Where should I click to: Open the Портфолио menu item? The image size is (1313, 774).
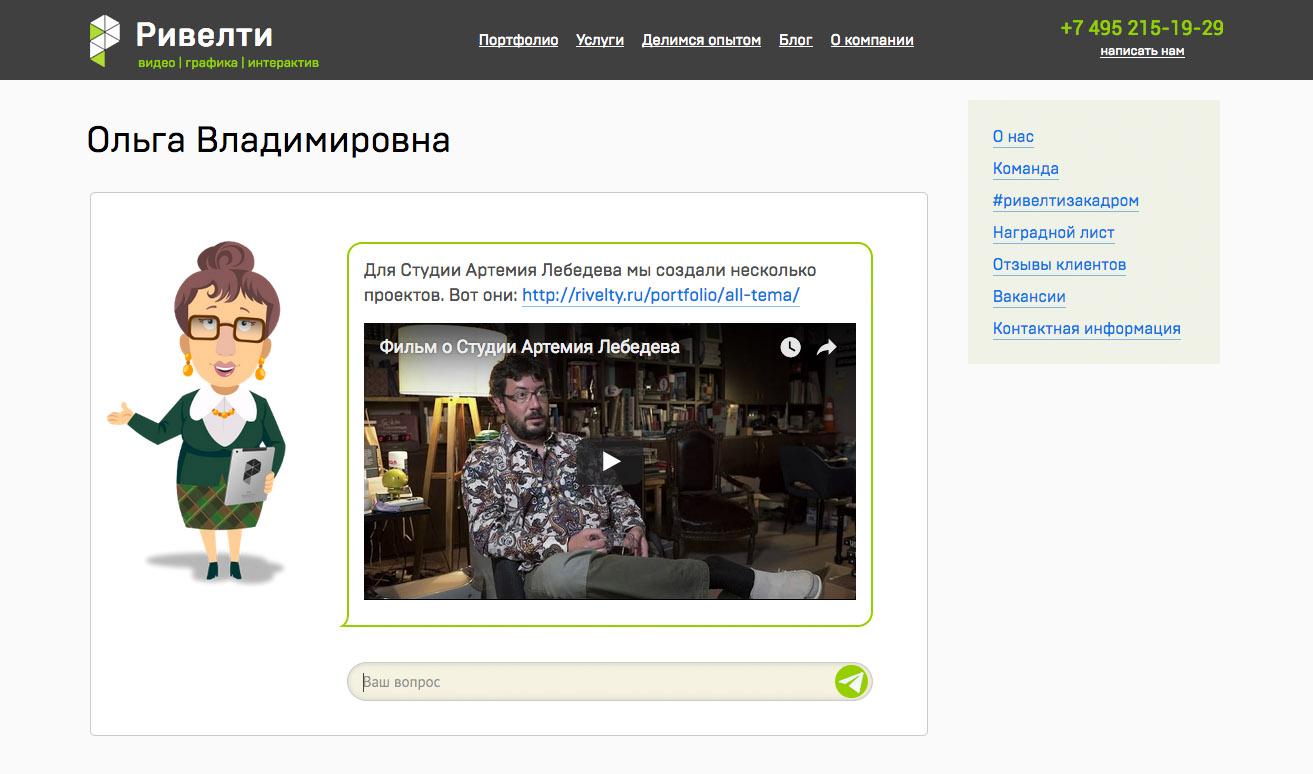tap(518, 40)
